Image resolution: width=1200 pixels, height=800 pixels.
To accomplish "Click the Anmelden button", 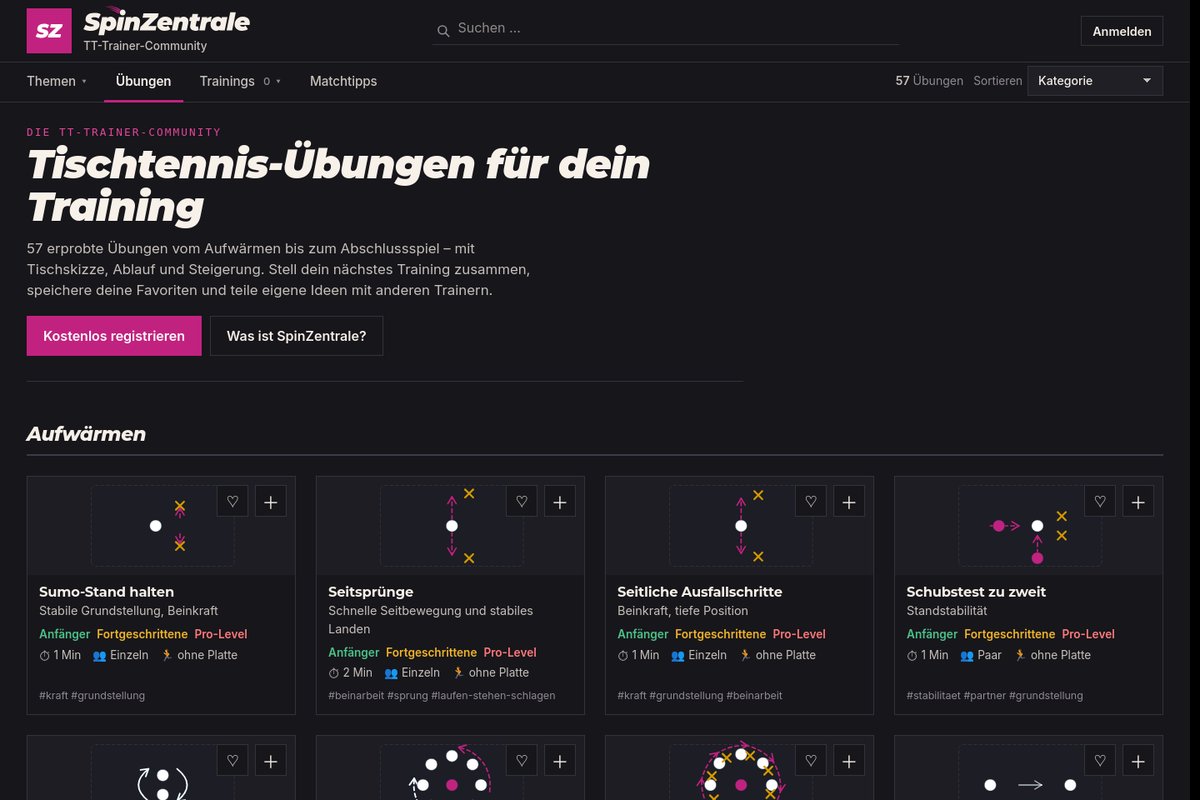I will click(1122, 31).
